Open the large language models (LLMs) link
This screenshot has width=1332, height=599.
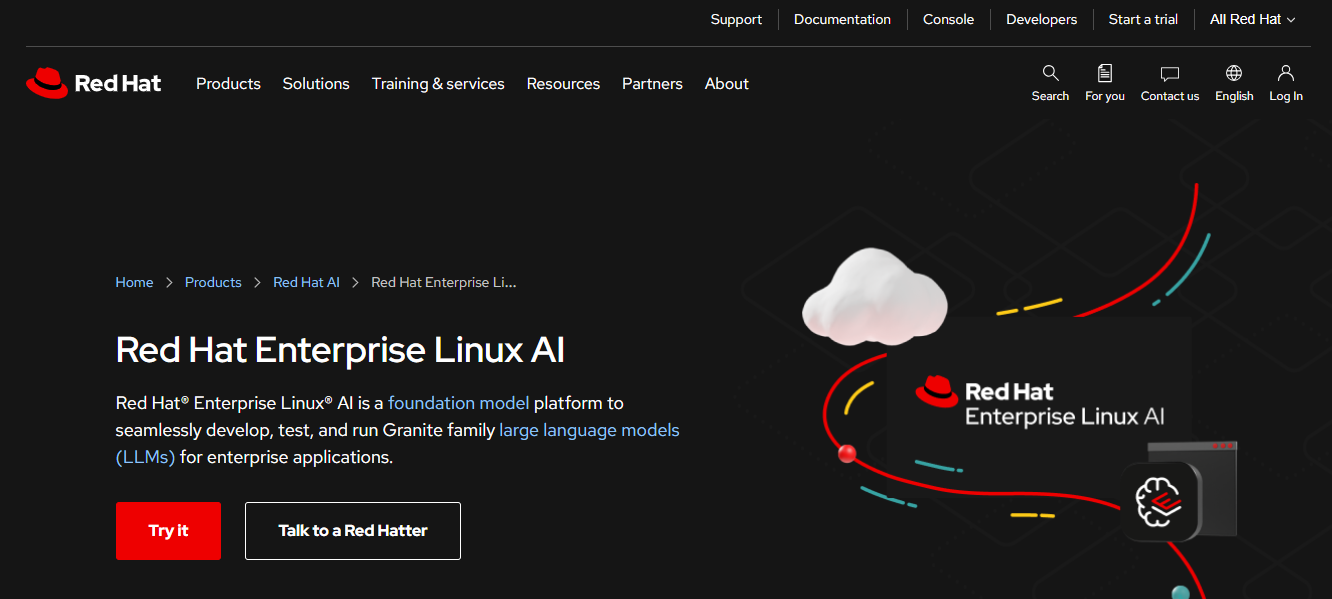click(589, 430)
